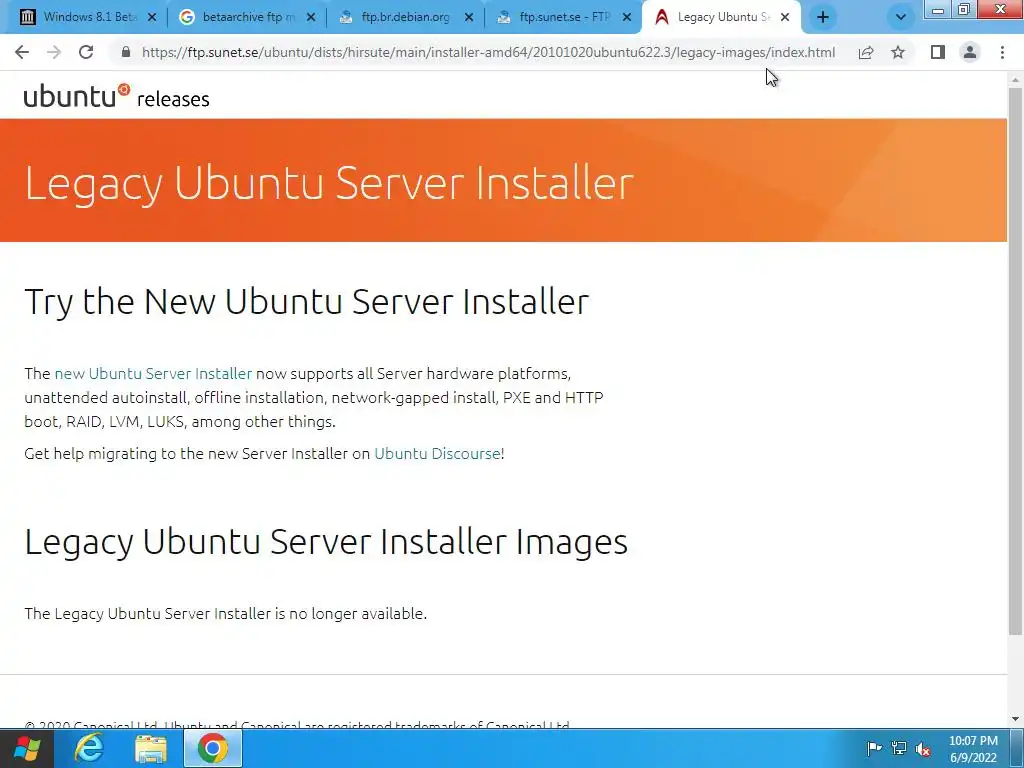Open the clock showing 10:07 PM
Image resolution: width=1024 pixels, height=768 pixels.
(973, 749)
